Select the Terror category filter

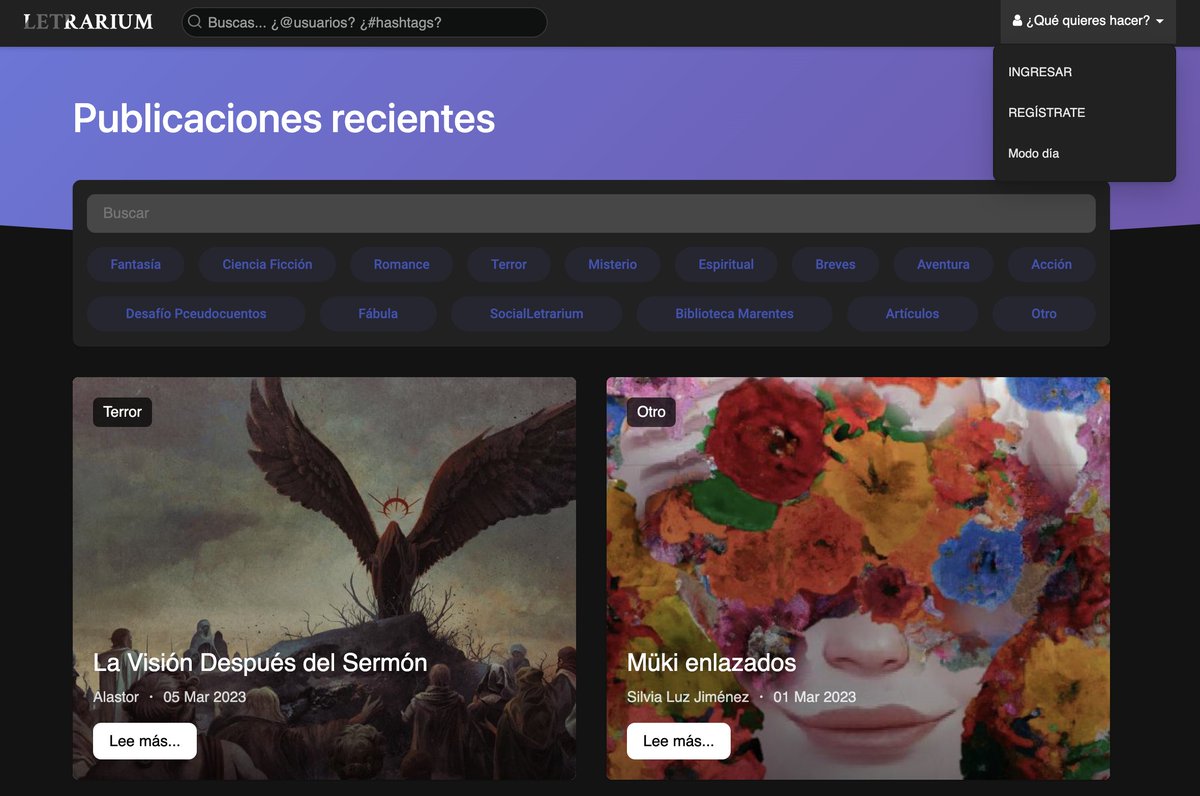tap(508, 264)
